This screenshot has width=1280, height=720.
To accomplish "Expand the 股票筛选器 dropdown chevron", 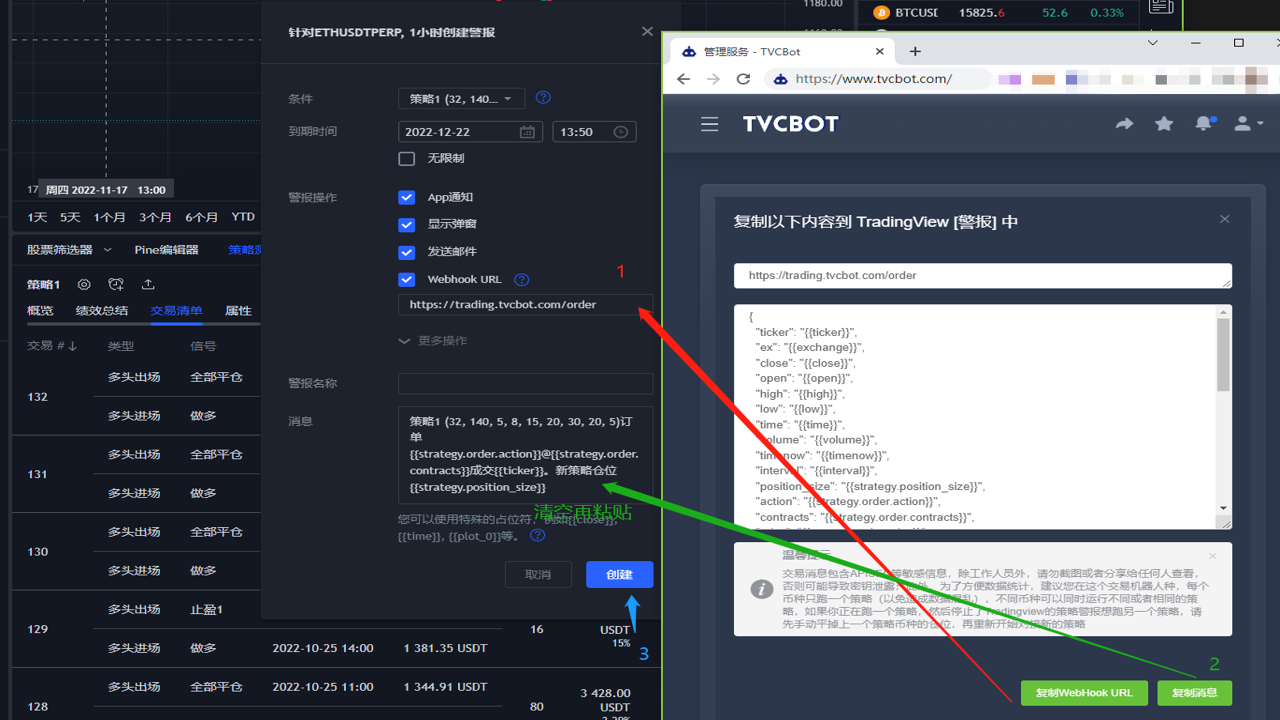I will (109, 250).
